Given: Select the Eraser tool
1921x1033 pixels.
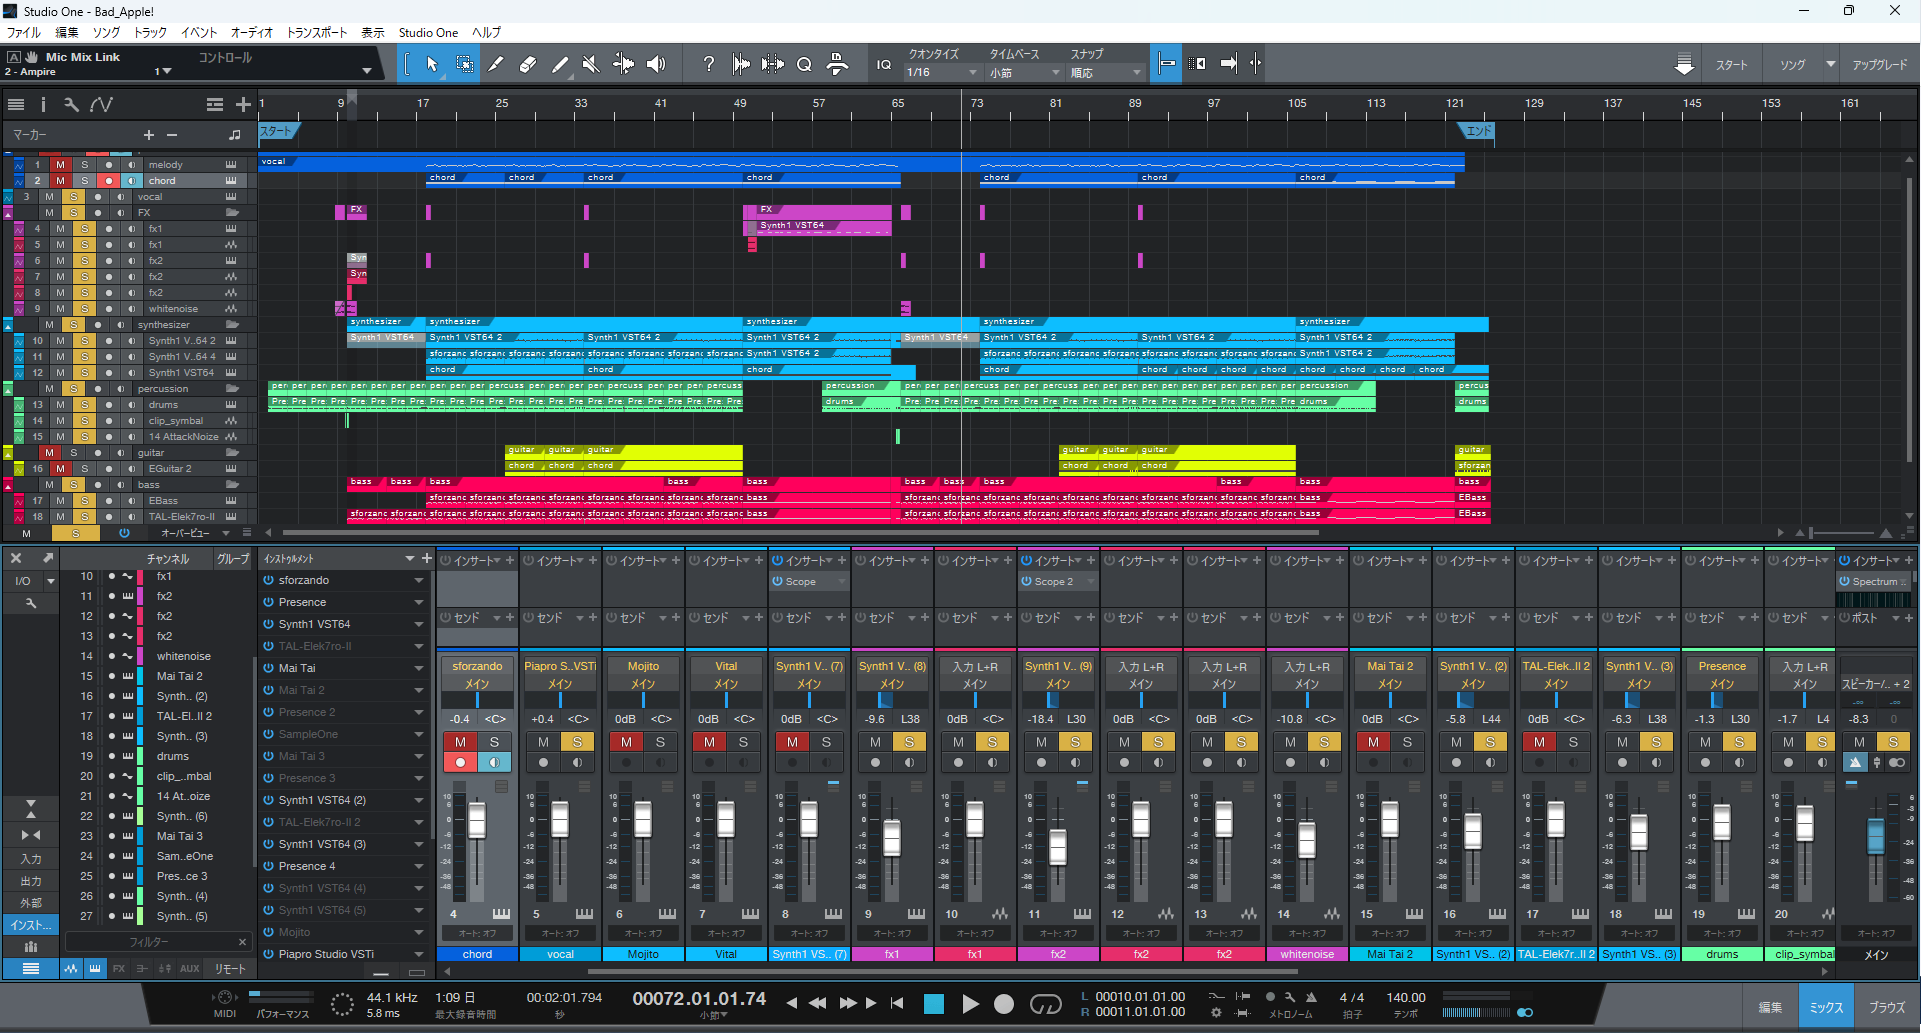Looking at the screenshot, I should [x=528, y=64].
